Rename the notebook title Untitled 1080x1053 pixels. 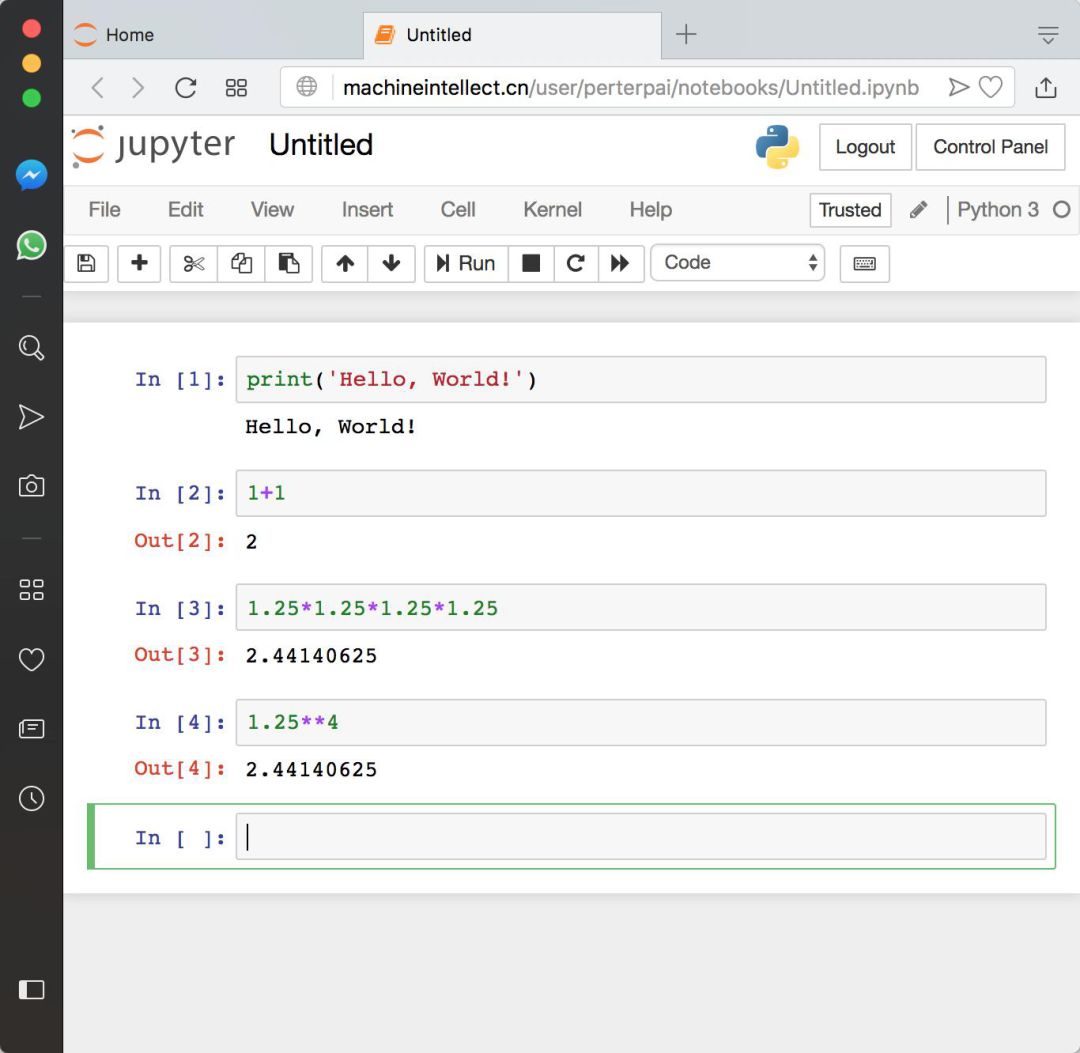[x=321, y=145]
